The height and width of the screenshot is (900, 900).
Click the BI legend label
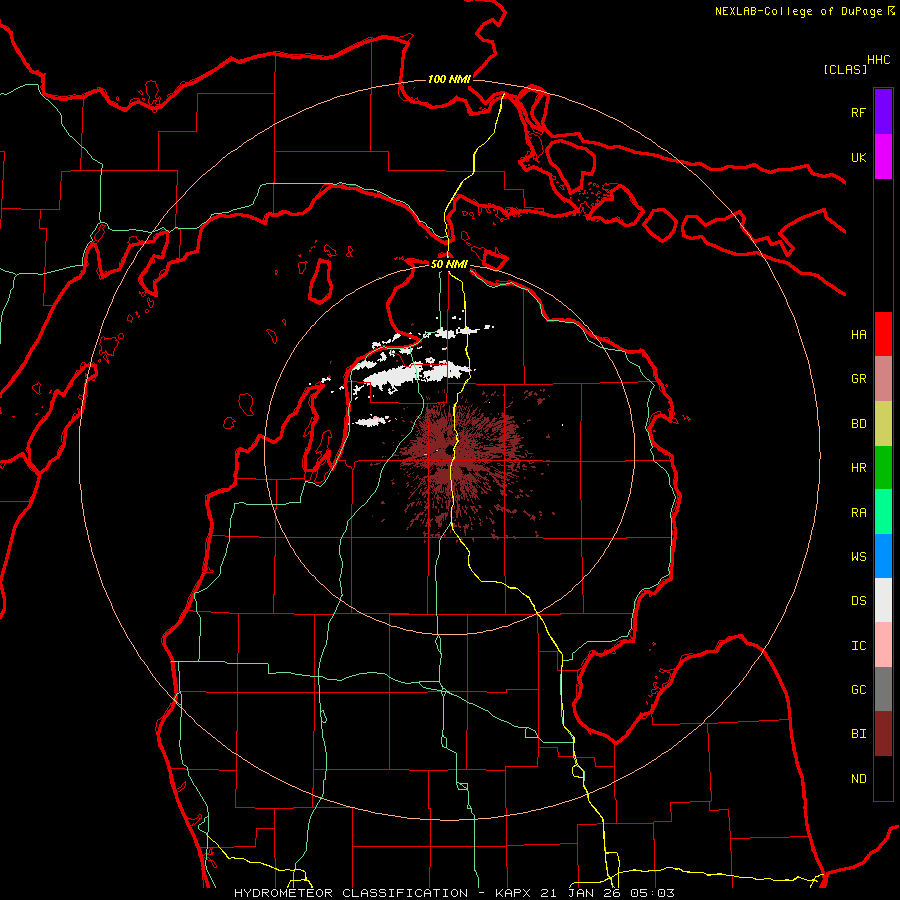coord(858,734)
